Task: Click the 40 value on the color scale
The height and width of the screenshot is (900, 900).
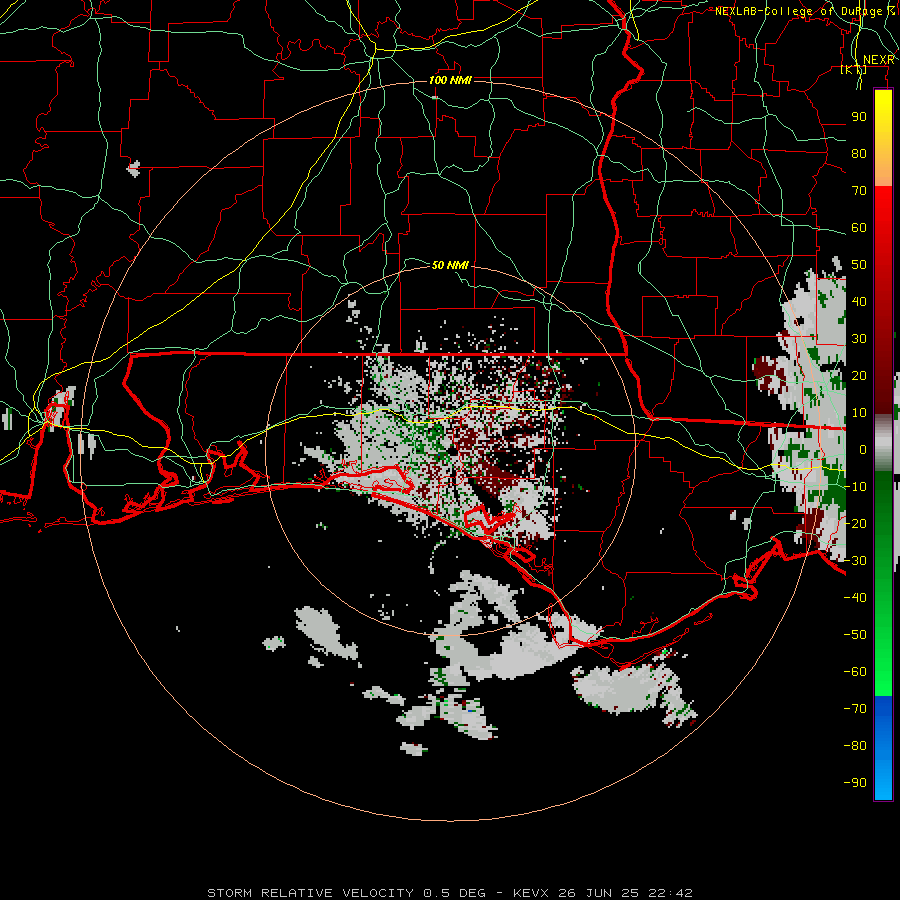Action: pos(859,301)
